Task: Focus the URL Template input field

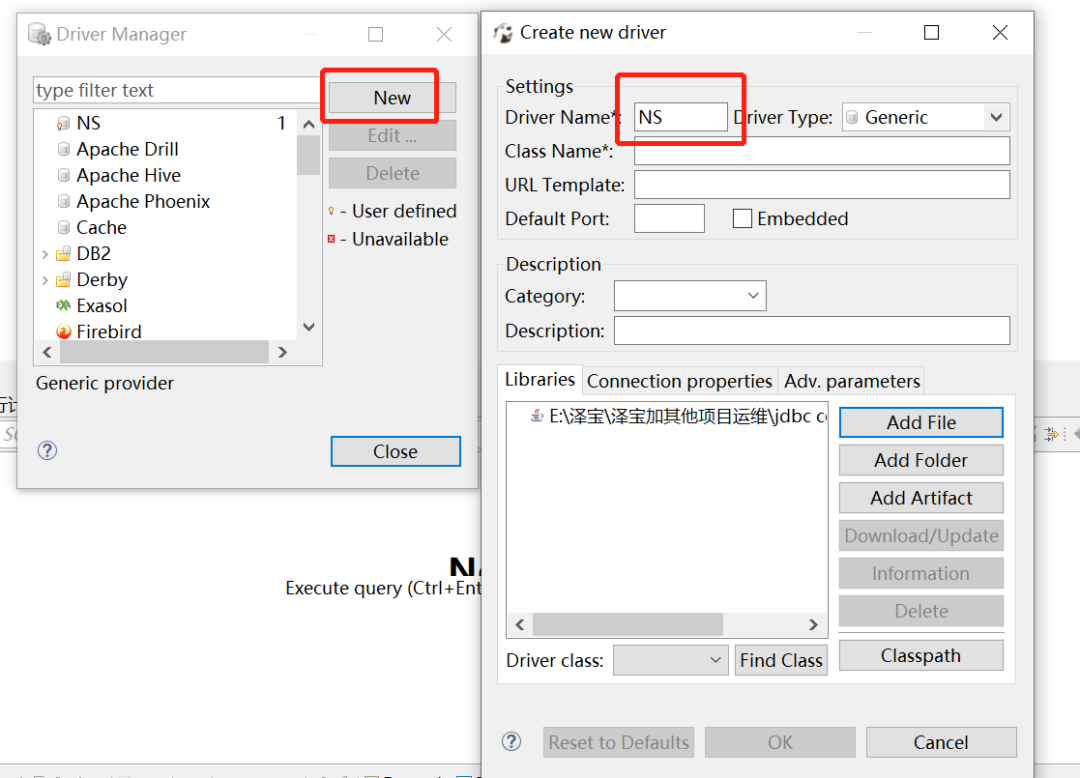Action: tap(822, 185)
